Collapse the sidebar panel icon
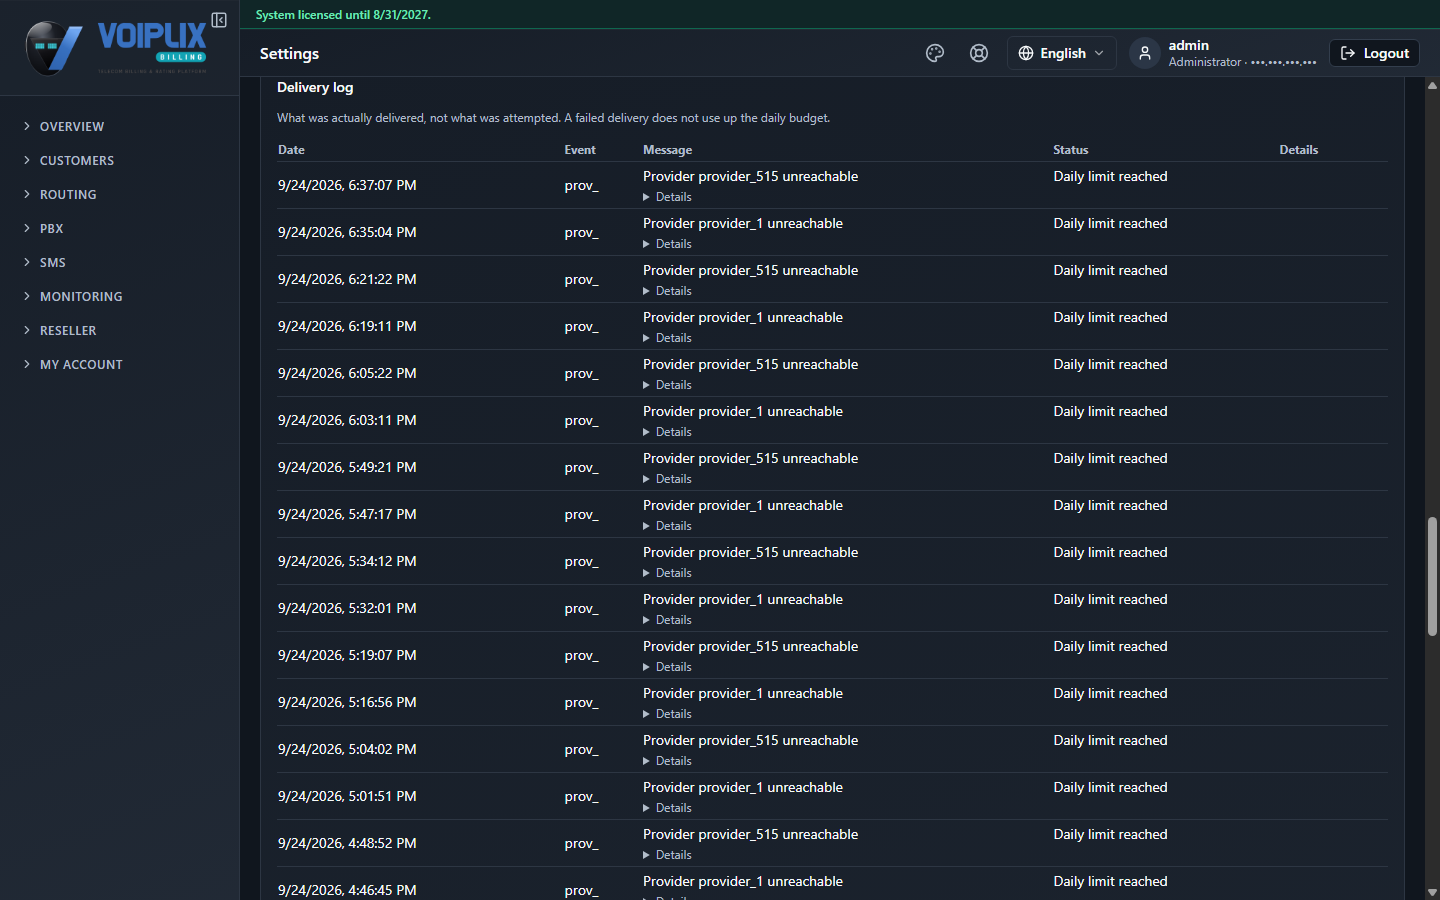 click(x=219, y=20)
